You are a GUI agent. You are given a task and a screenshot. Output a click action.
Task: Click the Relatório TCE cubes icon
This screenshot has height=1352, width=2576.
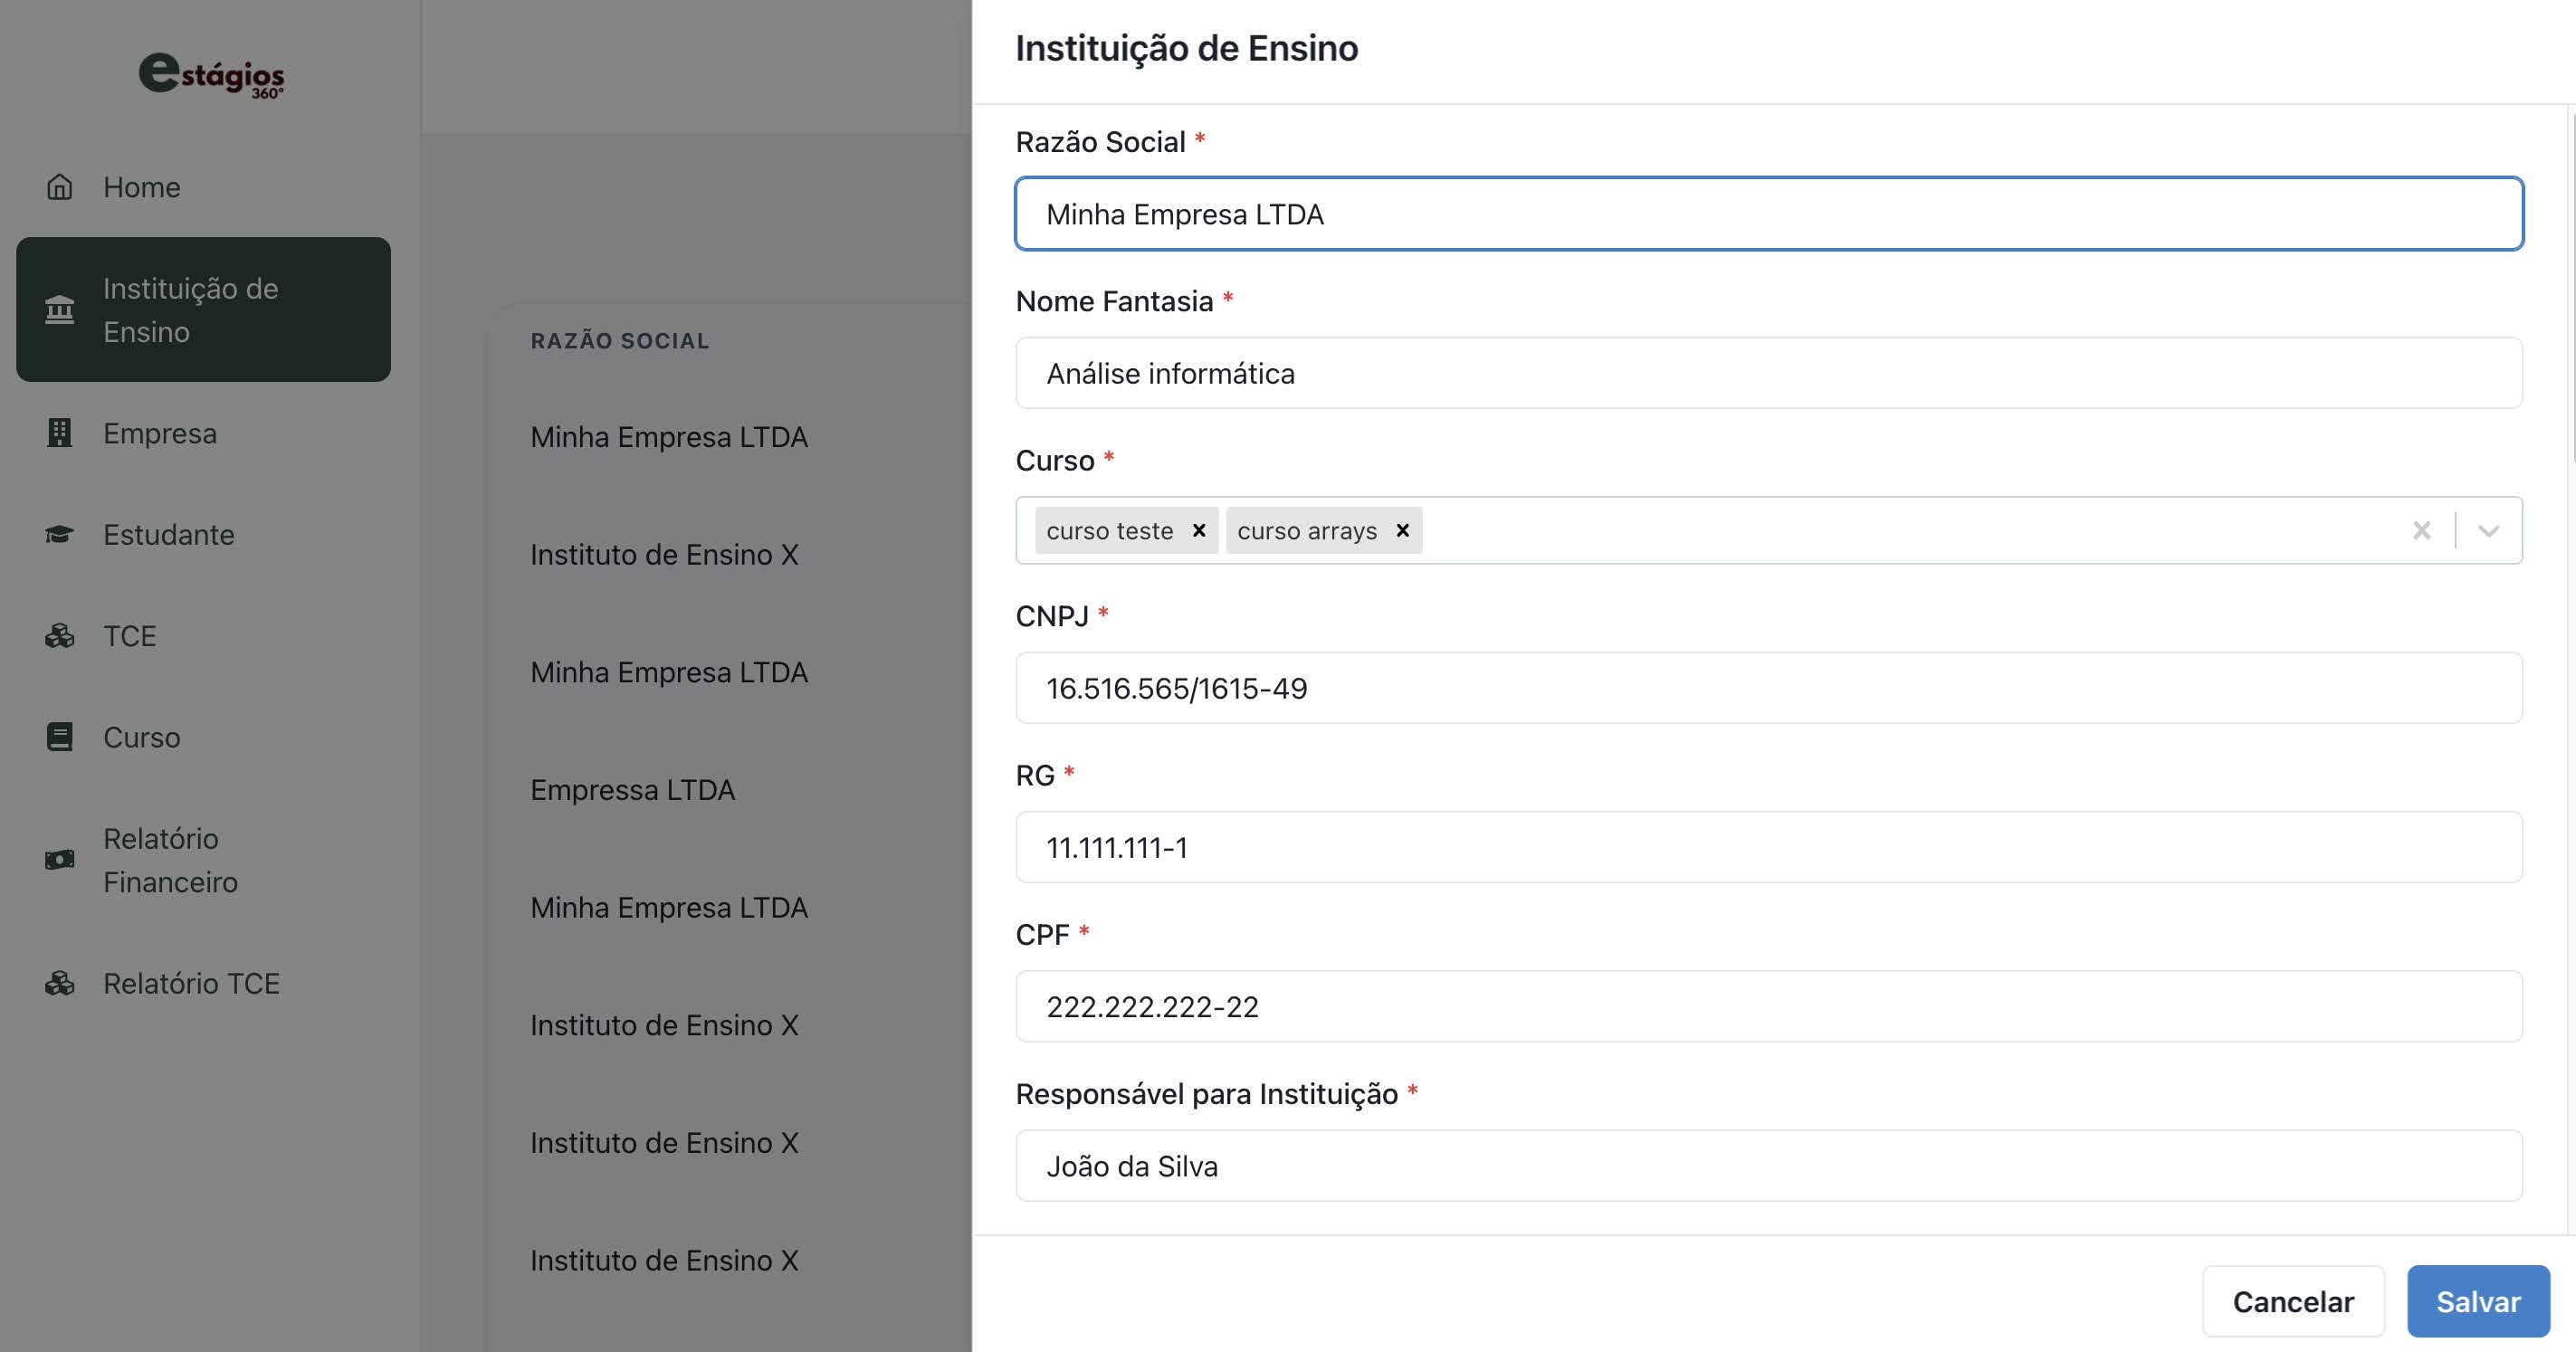pyautogui.click(x=60, y=984)
